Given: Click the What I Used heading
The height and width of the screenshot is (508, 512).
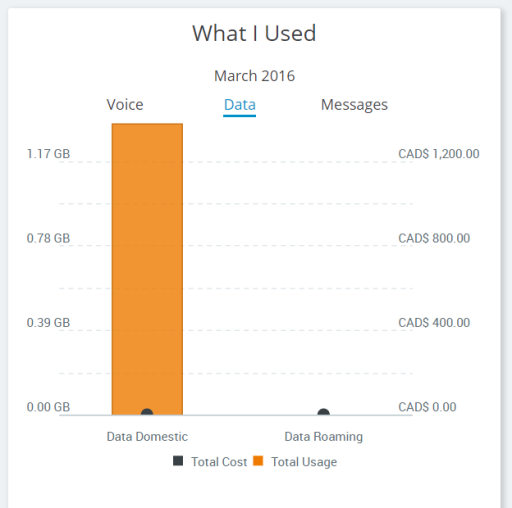Looking at the screenshot, I should tap(254, 33).
